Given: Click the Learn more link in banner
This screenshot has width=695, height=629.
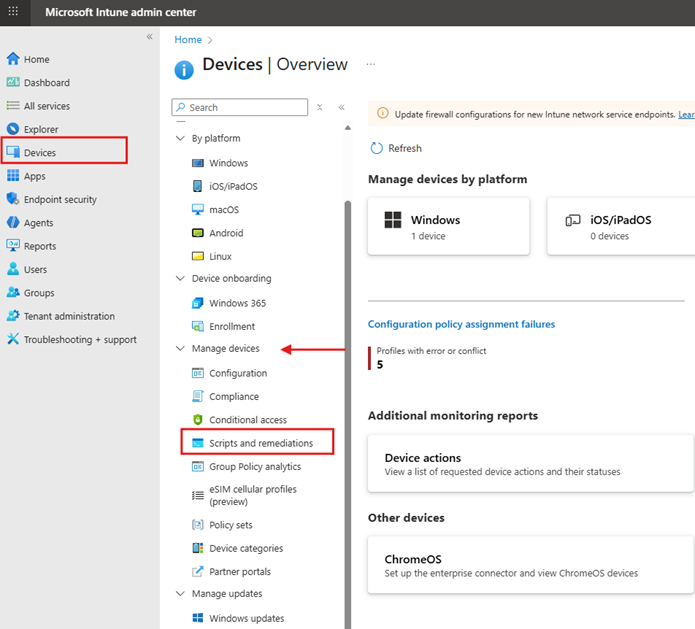Looking at the screenshot, I should [687, 114].
